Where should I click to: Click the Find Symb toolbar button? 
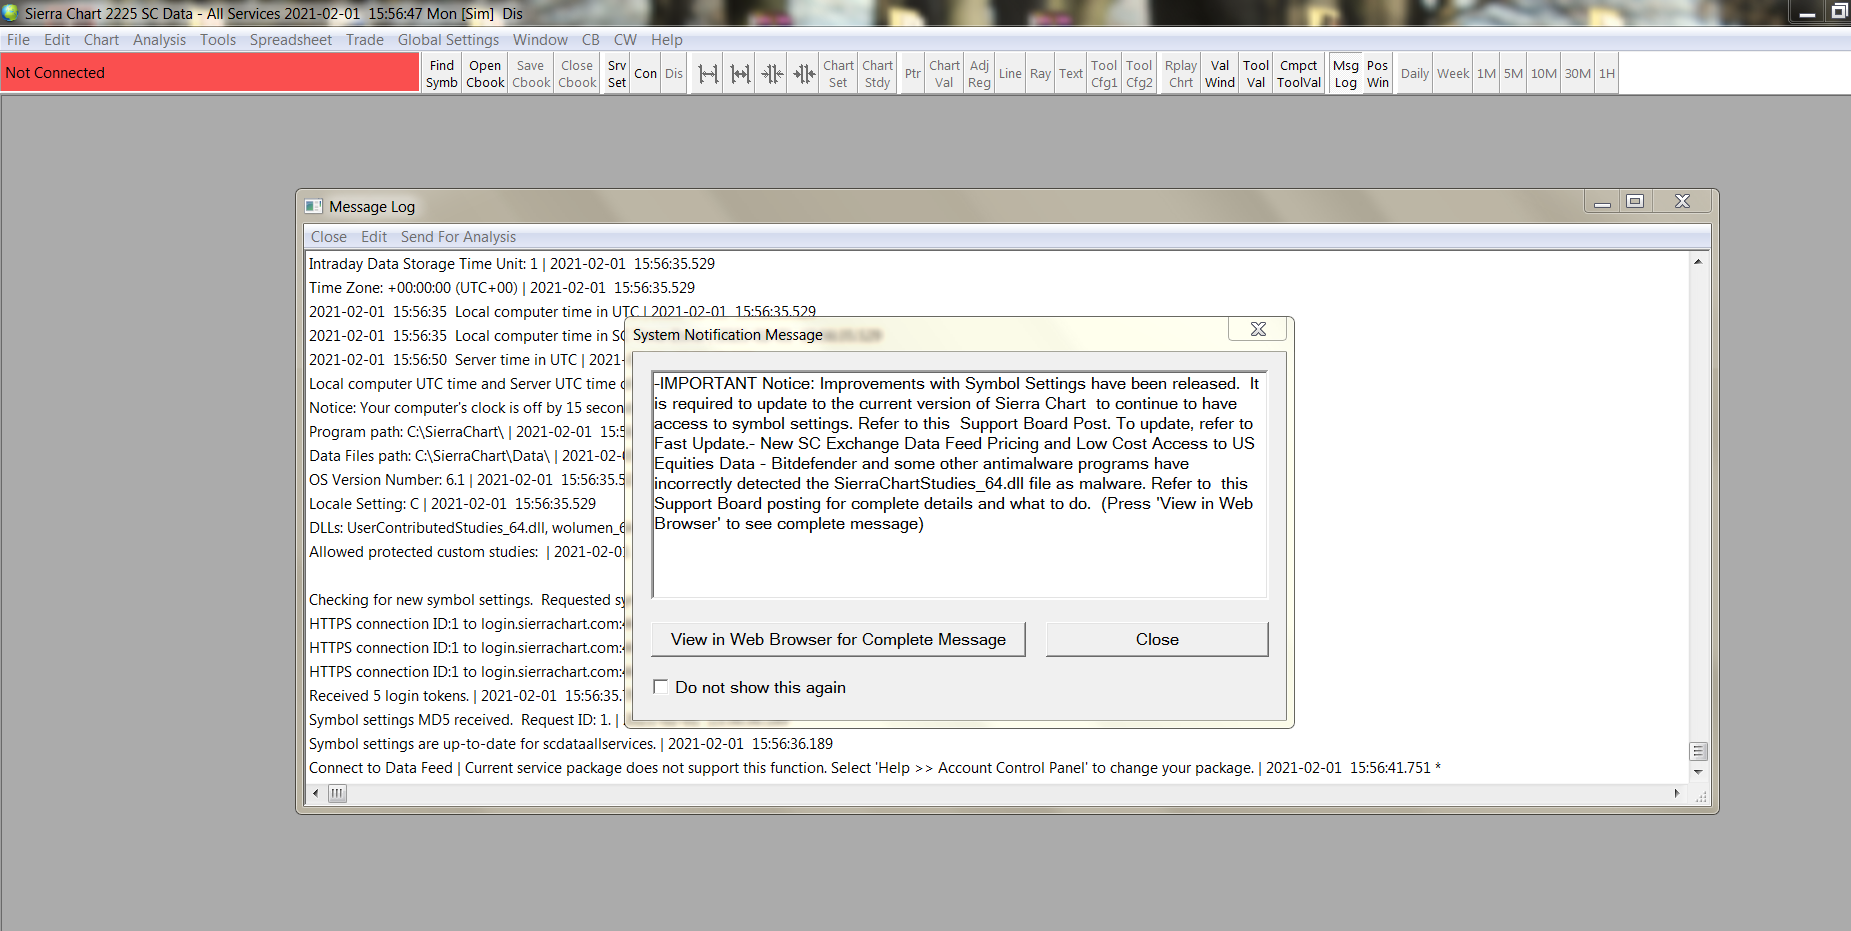click(x=441, y=74)
